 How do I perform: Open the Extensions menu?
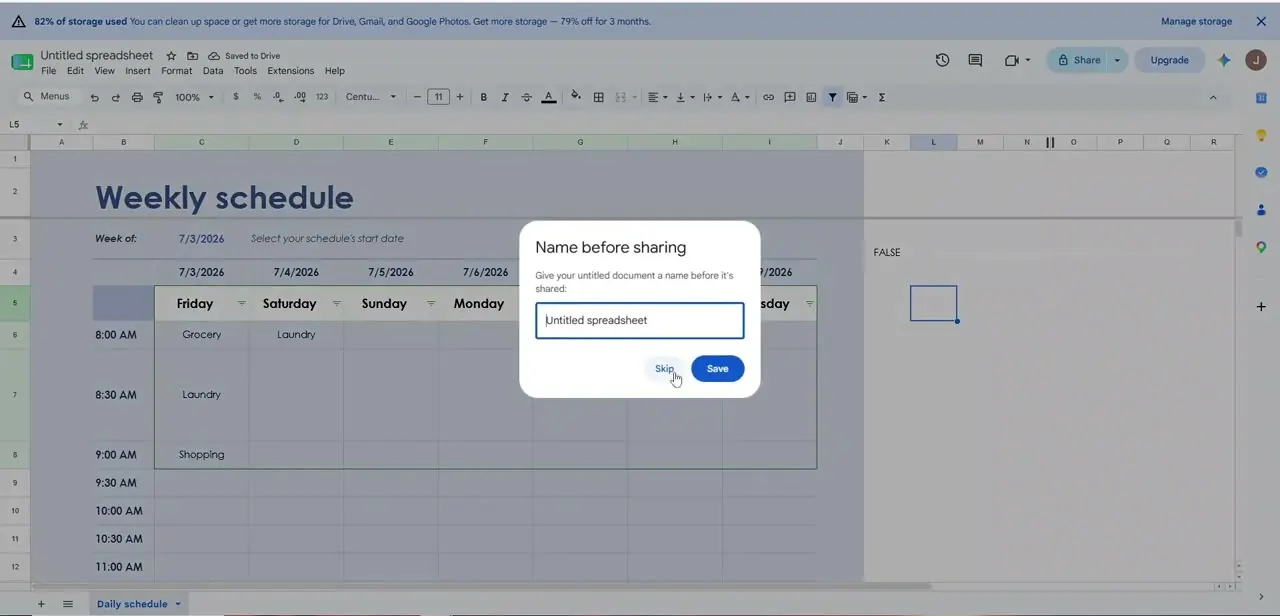(290, 71)
